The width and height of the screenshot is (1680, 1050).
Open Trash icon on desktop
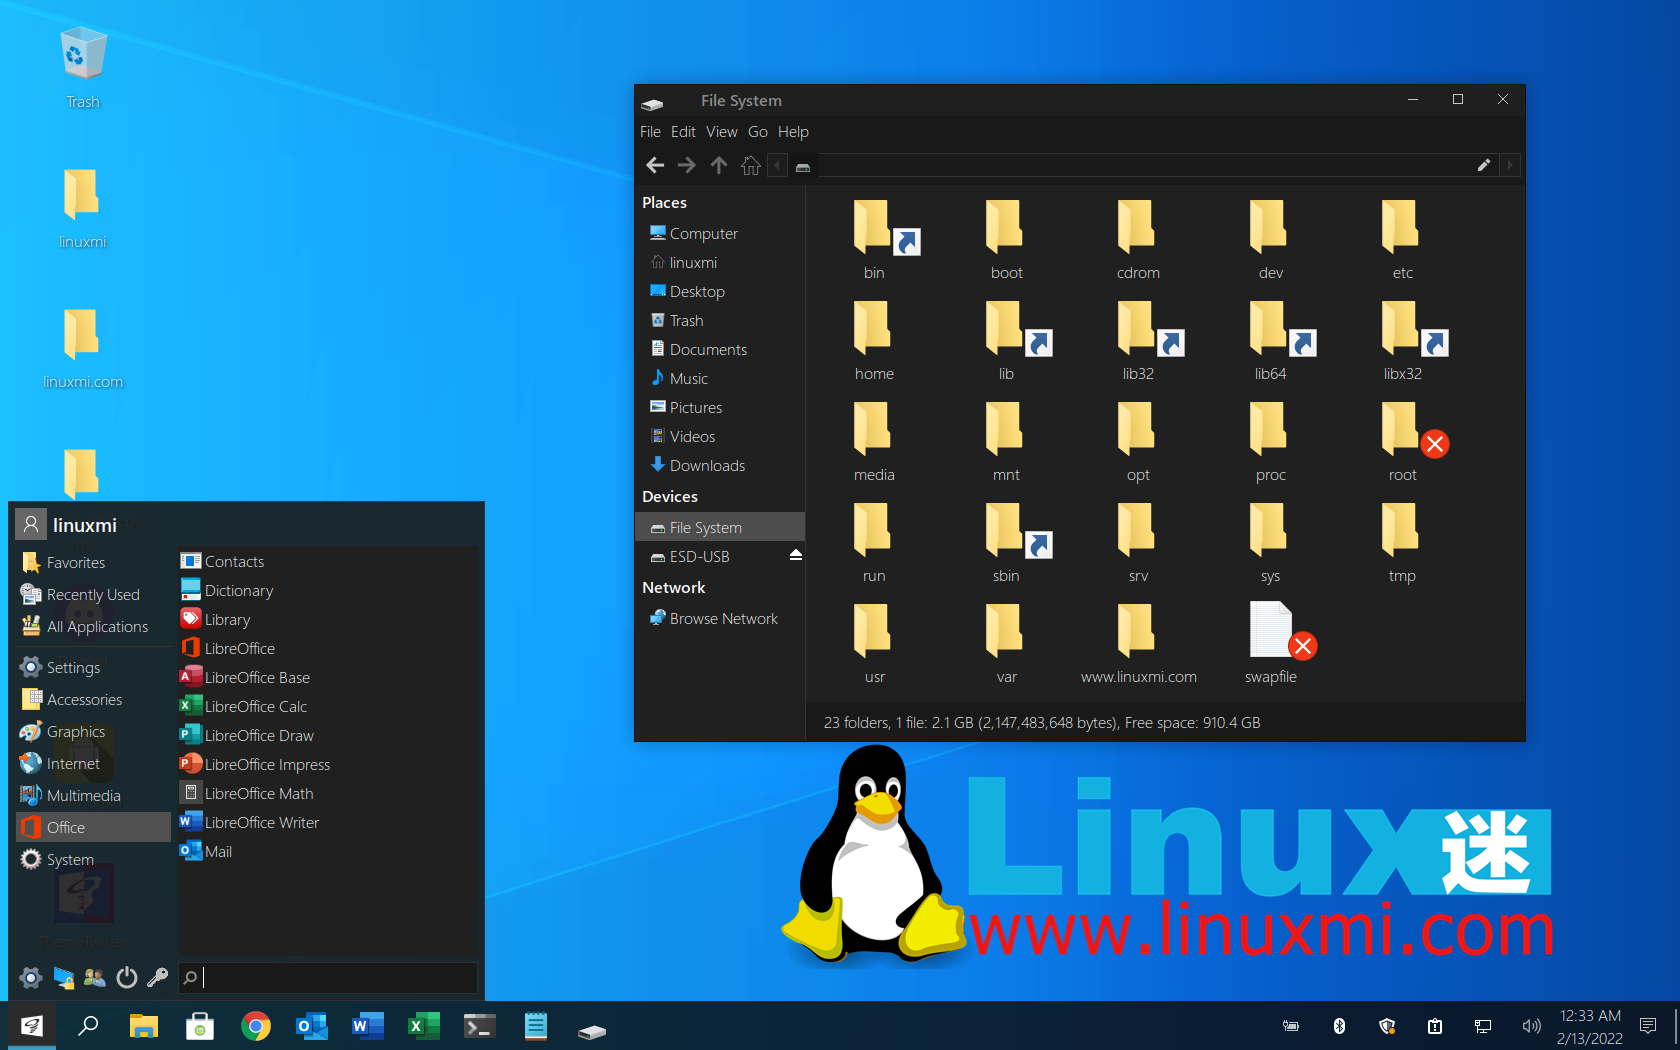[83, 68]
